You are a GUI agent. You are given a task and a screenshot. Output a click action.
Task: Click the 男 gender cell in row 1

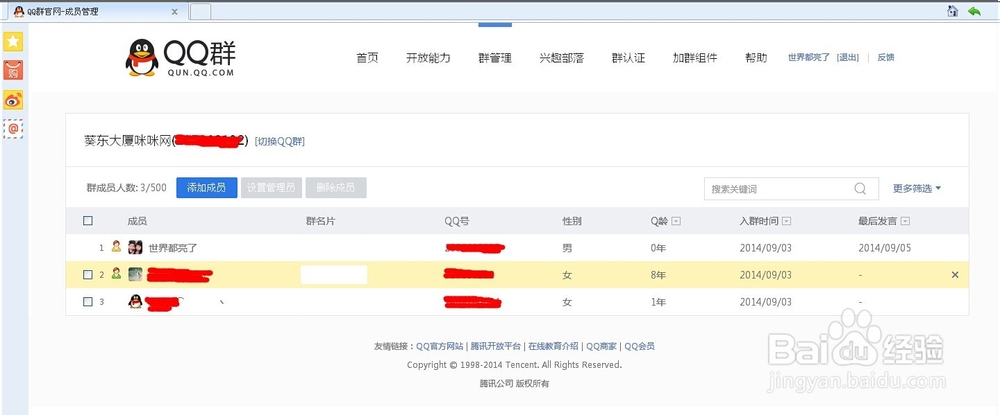[567, 248]
